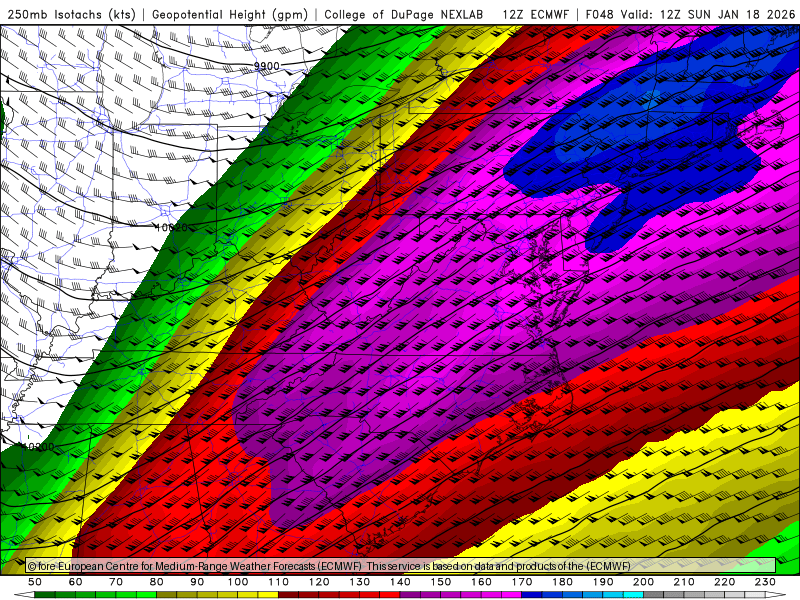
Task: Click the 140 kts legend value
Action: click(400, 582)
